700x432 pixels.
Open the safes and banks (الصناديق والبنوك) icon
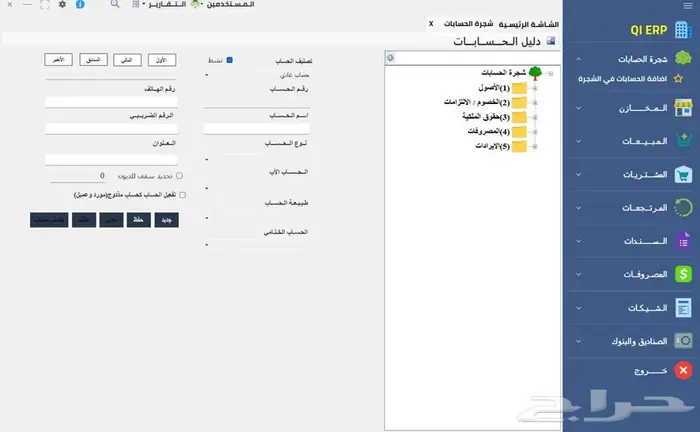point(684,340)
